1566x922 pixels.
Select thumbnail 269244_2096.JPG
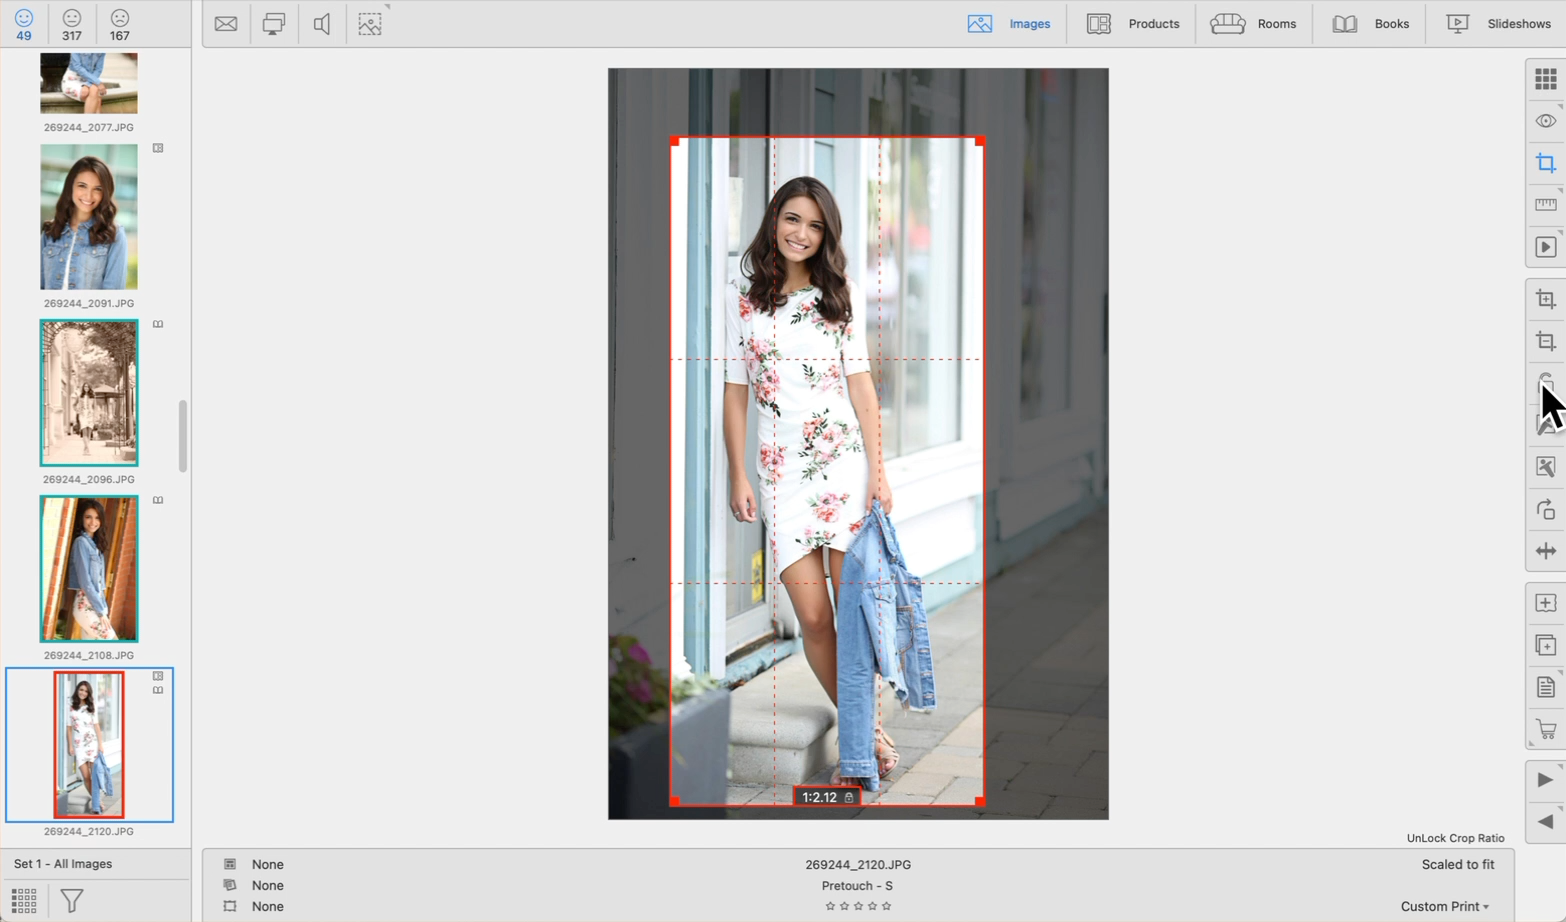click(89, 393)
